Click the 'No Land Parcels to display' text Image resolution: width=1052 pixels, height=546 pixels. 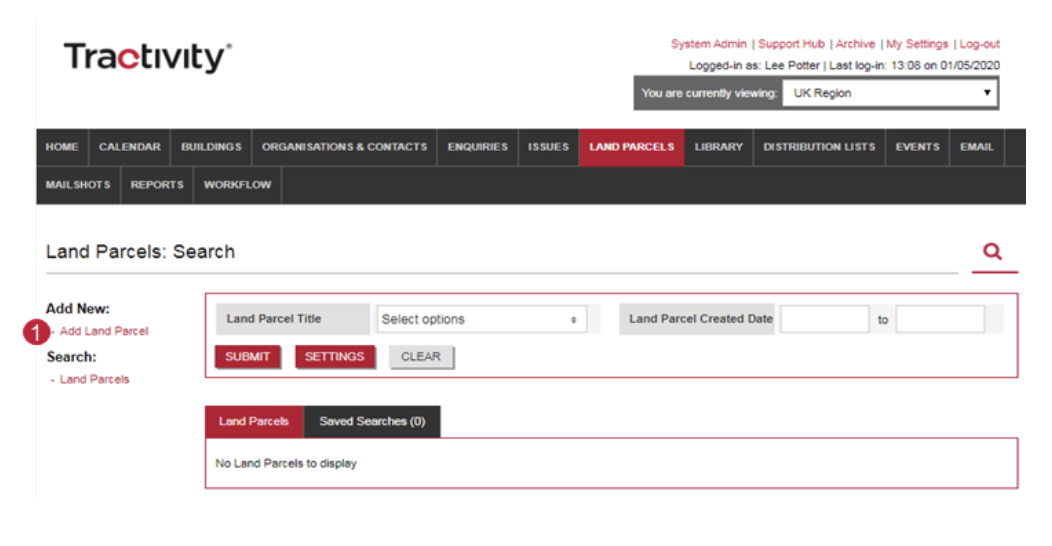point(286,463)
